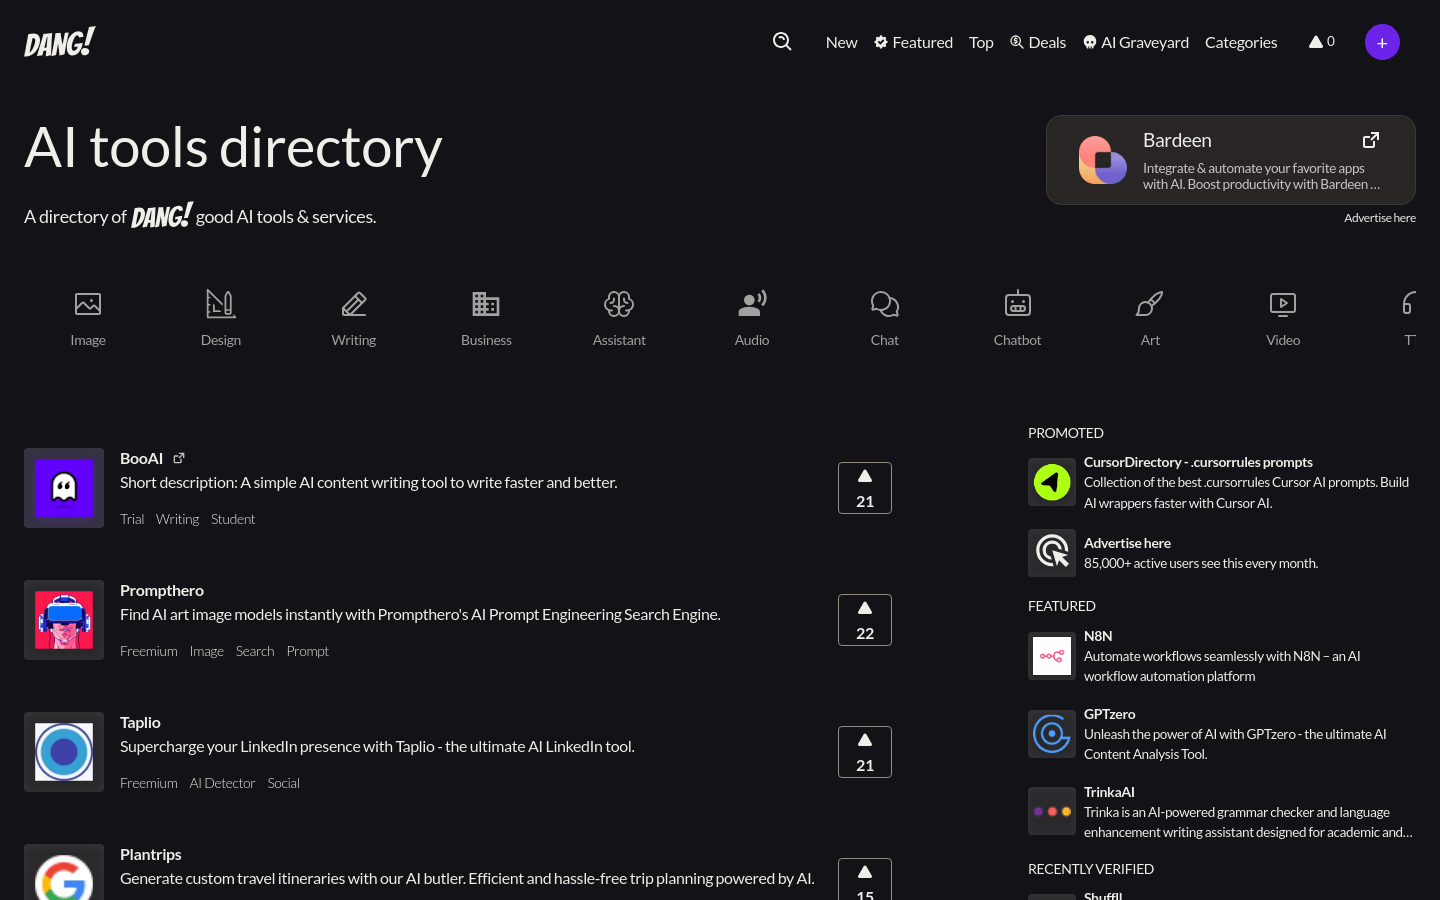Click the TrinkaAI dots icon
Image resolution: width=1440 pixels, height=900 pixels.
pyautogui.click(x=1052, y=811)
